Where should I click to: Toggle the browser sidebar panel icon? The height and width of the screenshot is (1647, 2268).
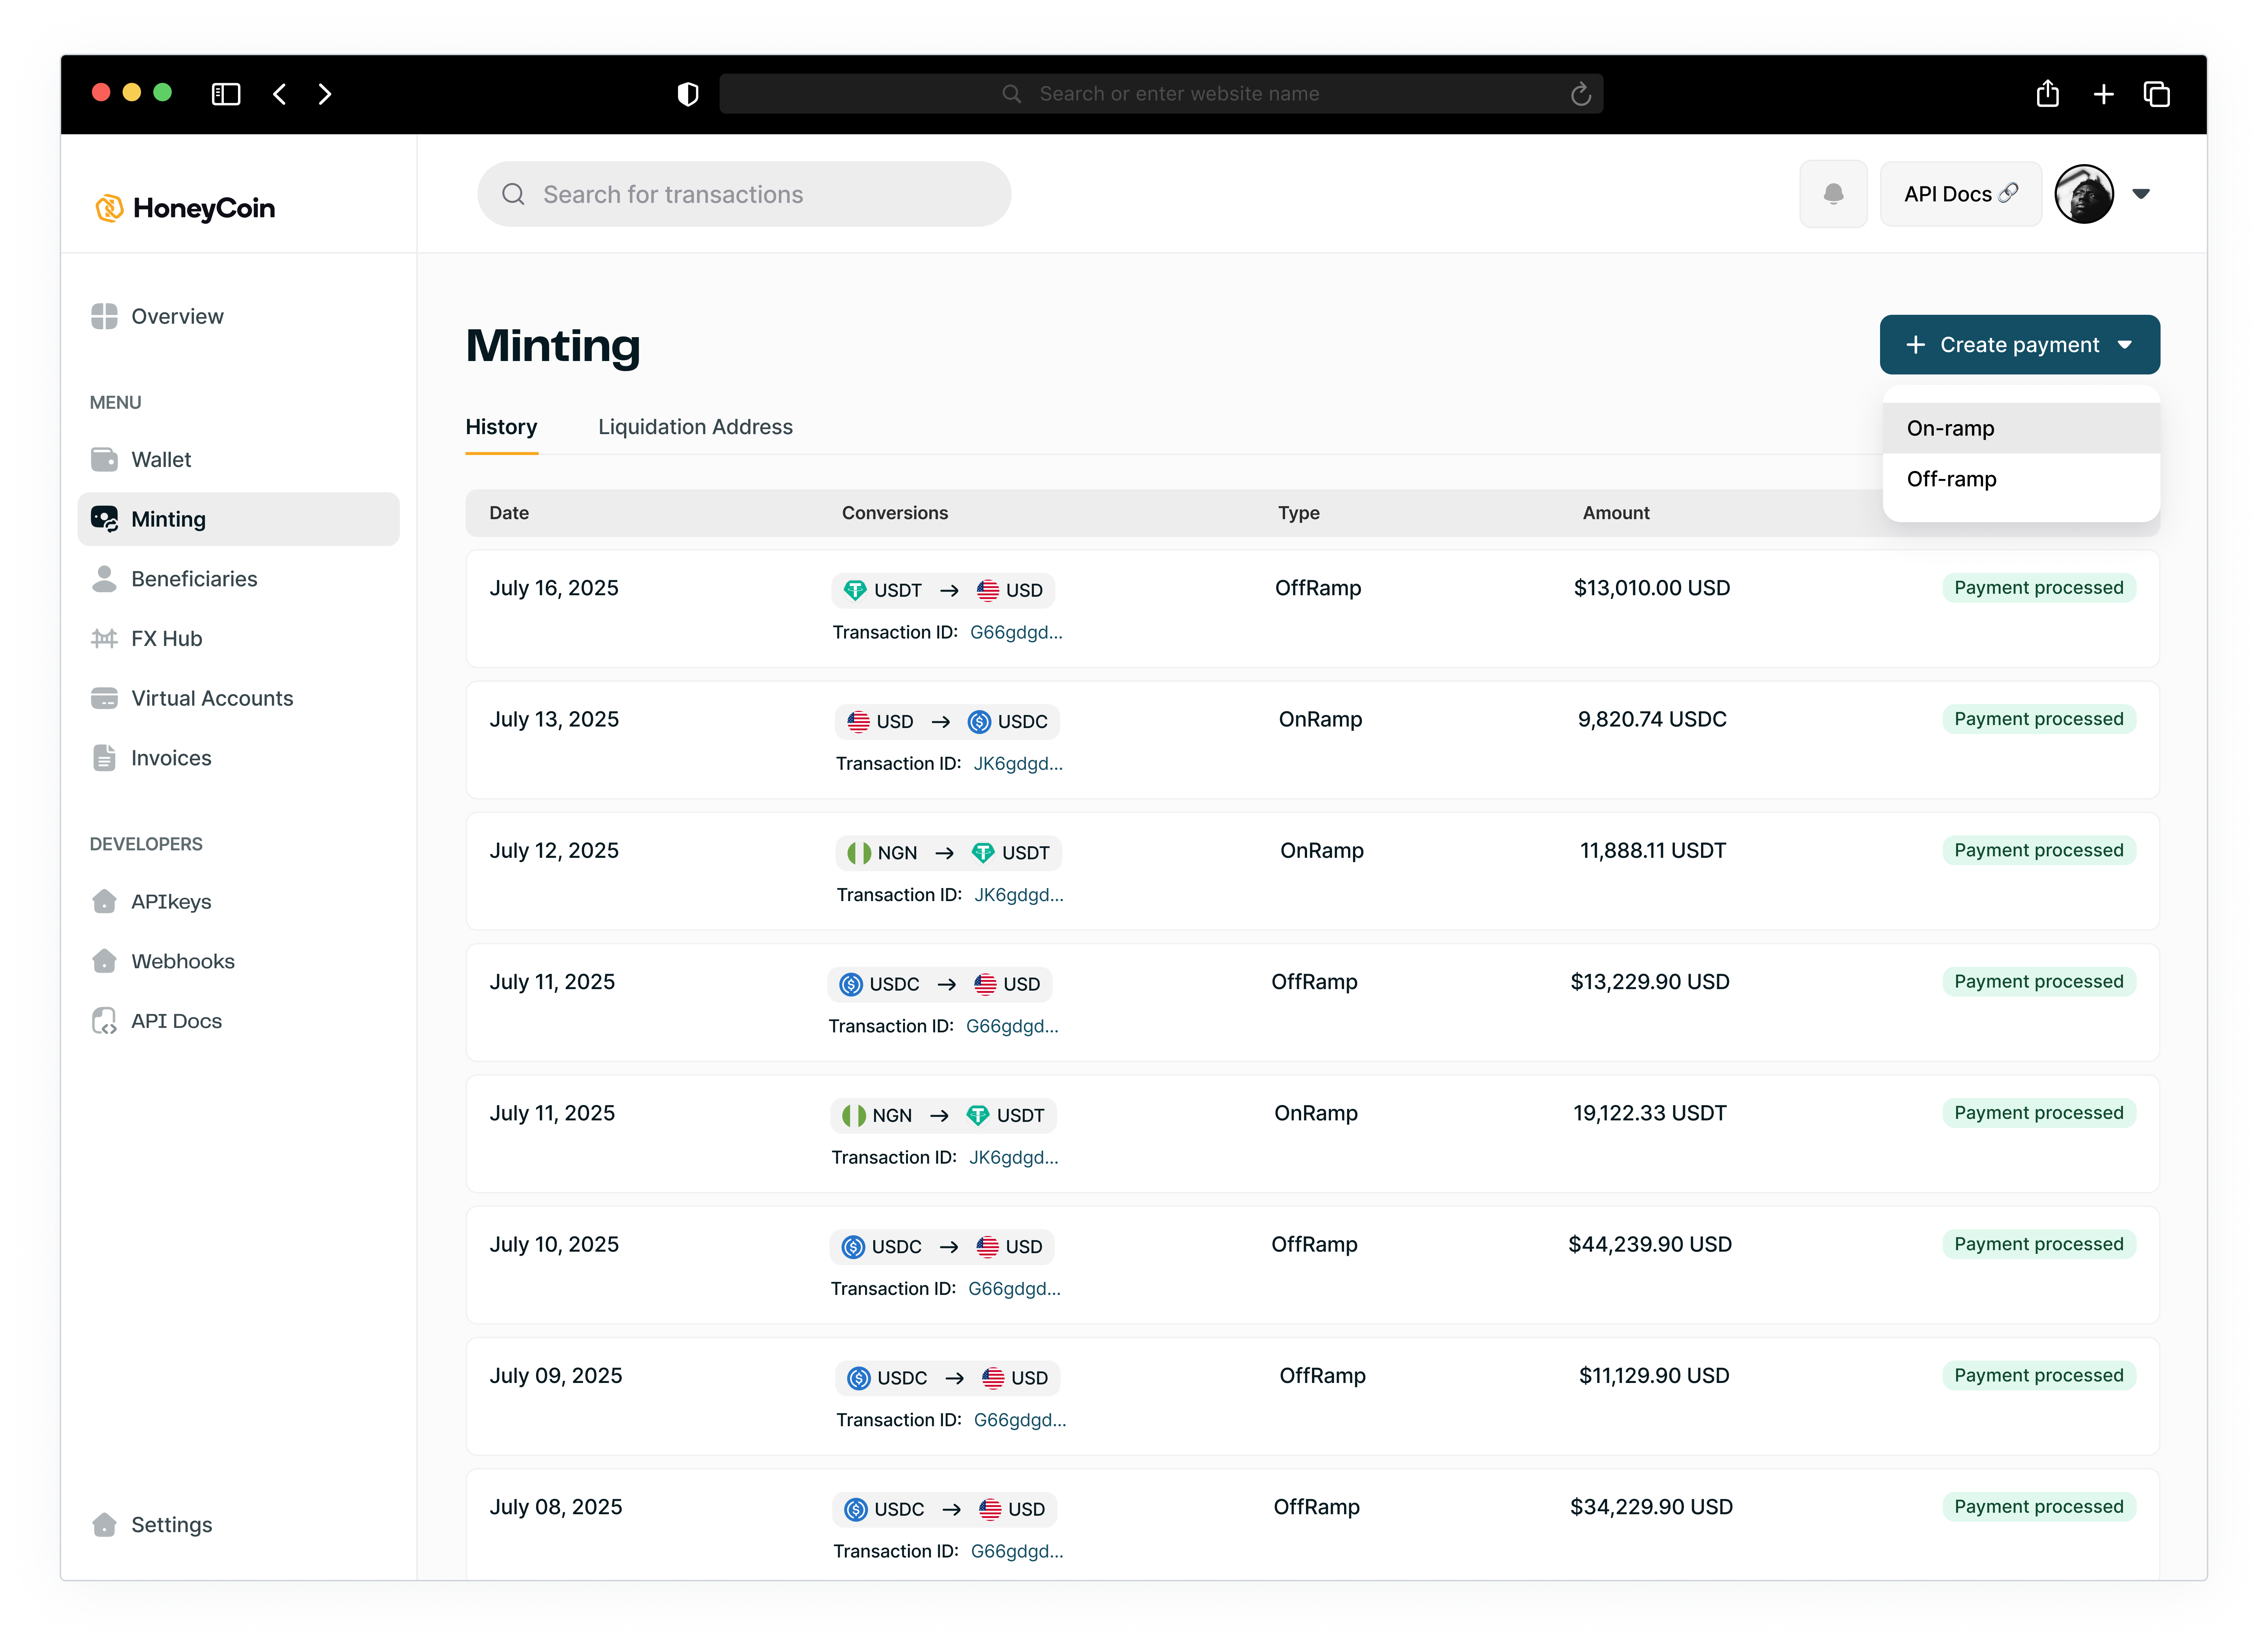(x=226, y=94)
